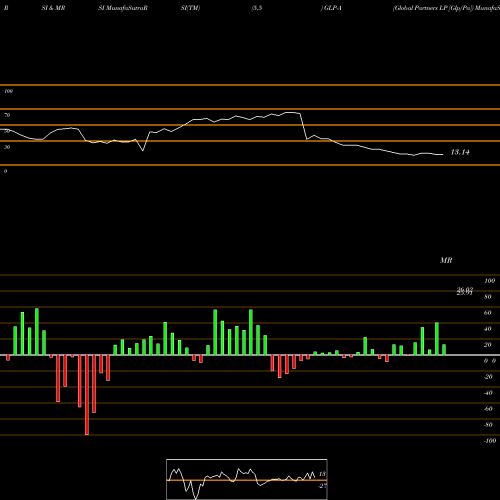Click the sharp drop on RSI line
Viewport: 500px width, 500px height.
click(304, 126)
